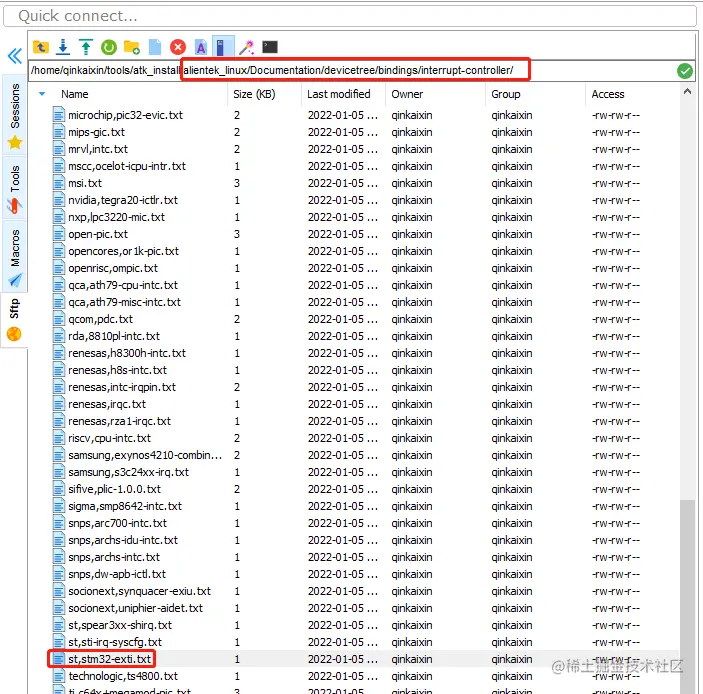Select file qca,ath79-misc-intc.txt

[x=125, y=302]
